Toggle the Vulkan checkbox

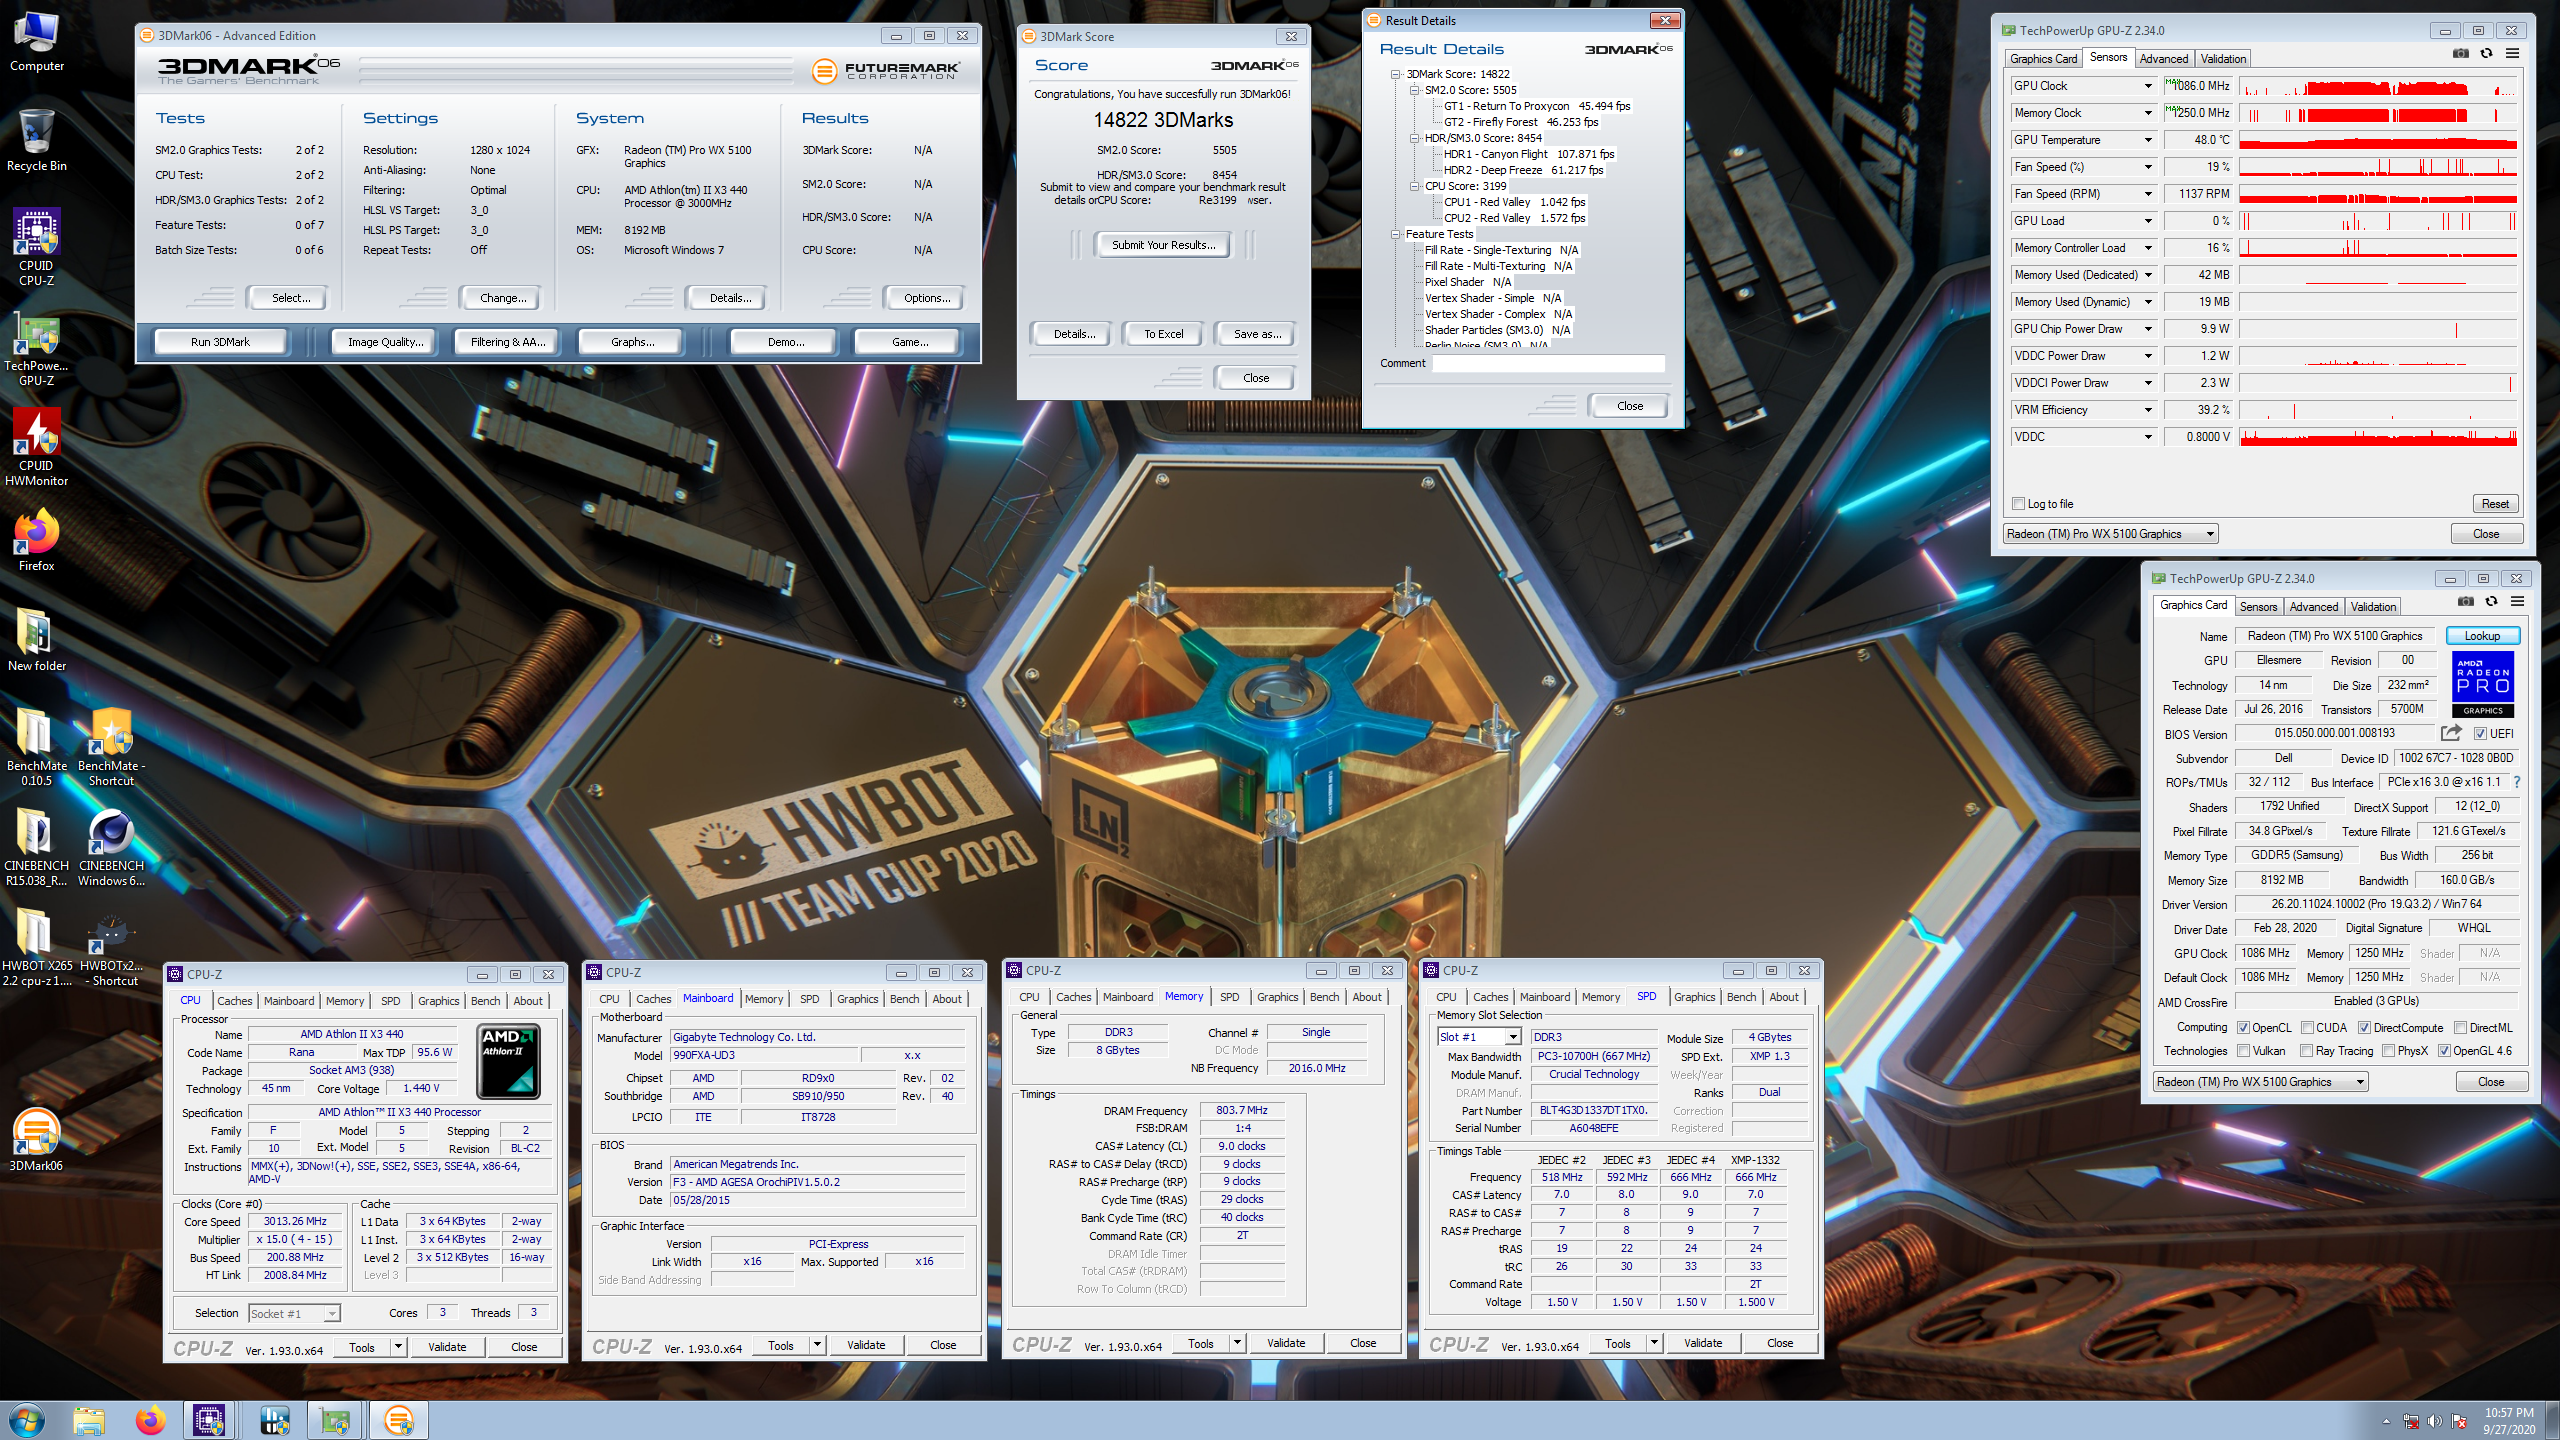(x=2243, y=1051)
